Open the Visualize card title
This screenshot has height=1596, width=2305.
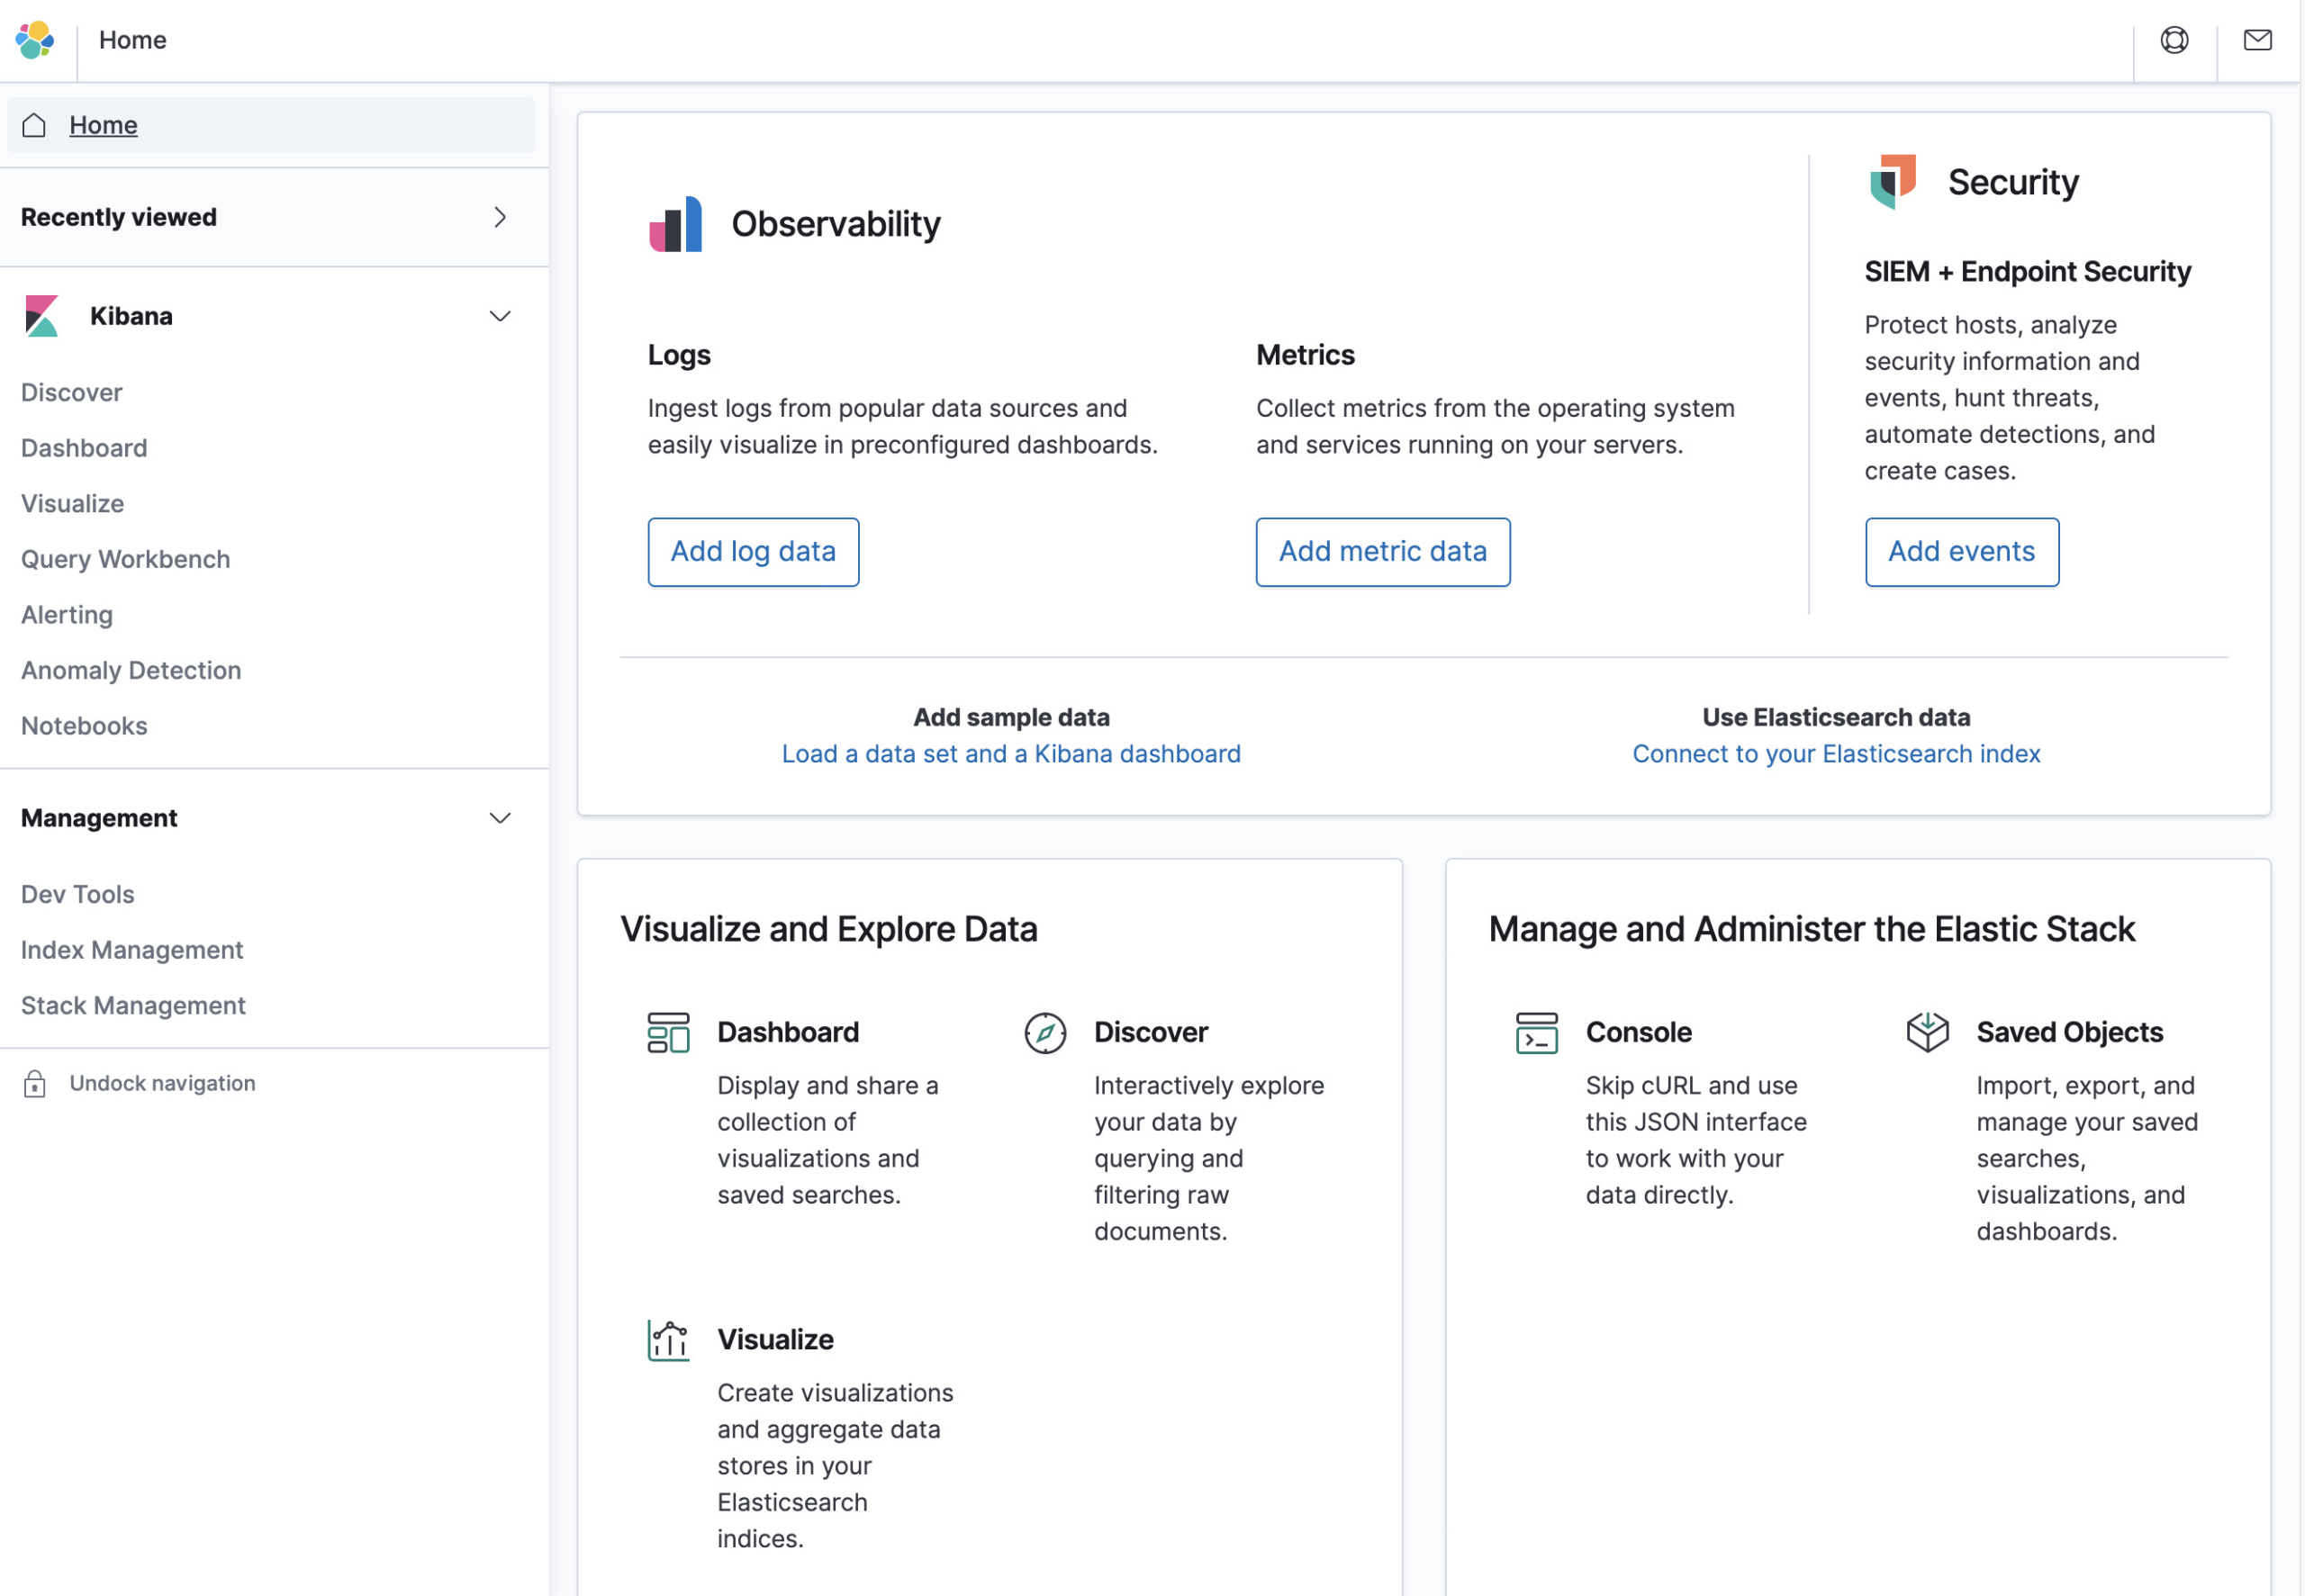pyautogui.click(x=775, y=1340)
